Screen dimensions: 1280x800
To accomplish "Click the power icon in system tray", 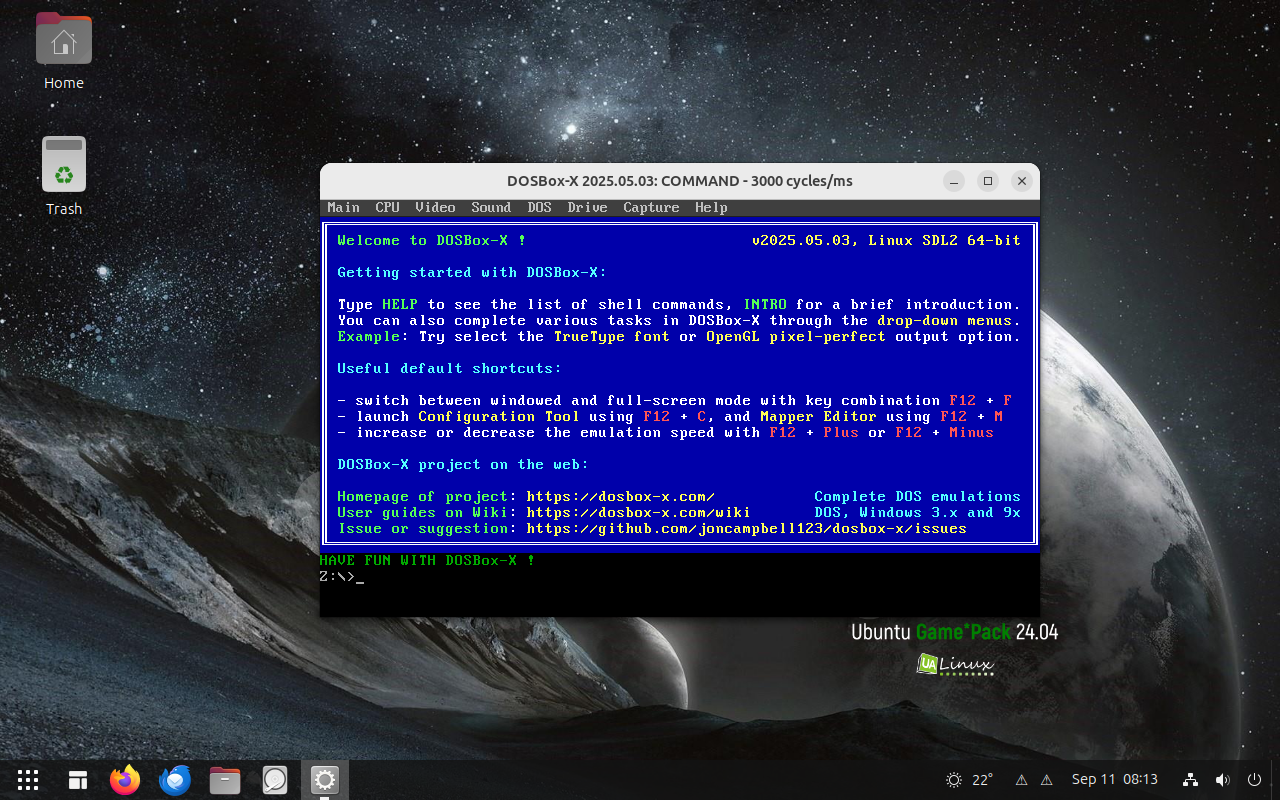I will (x=1254, y=780).
